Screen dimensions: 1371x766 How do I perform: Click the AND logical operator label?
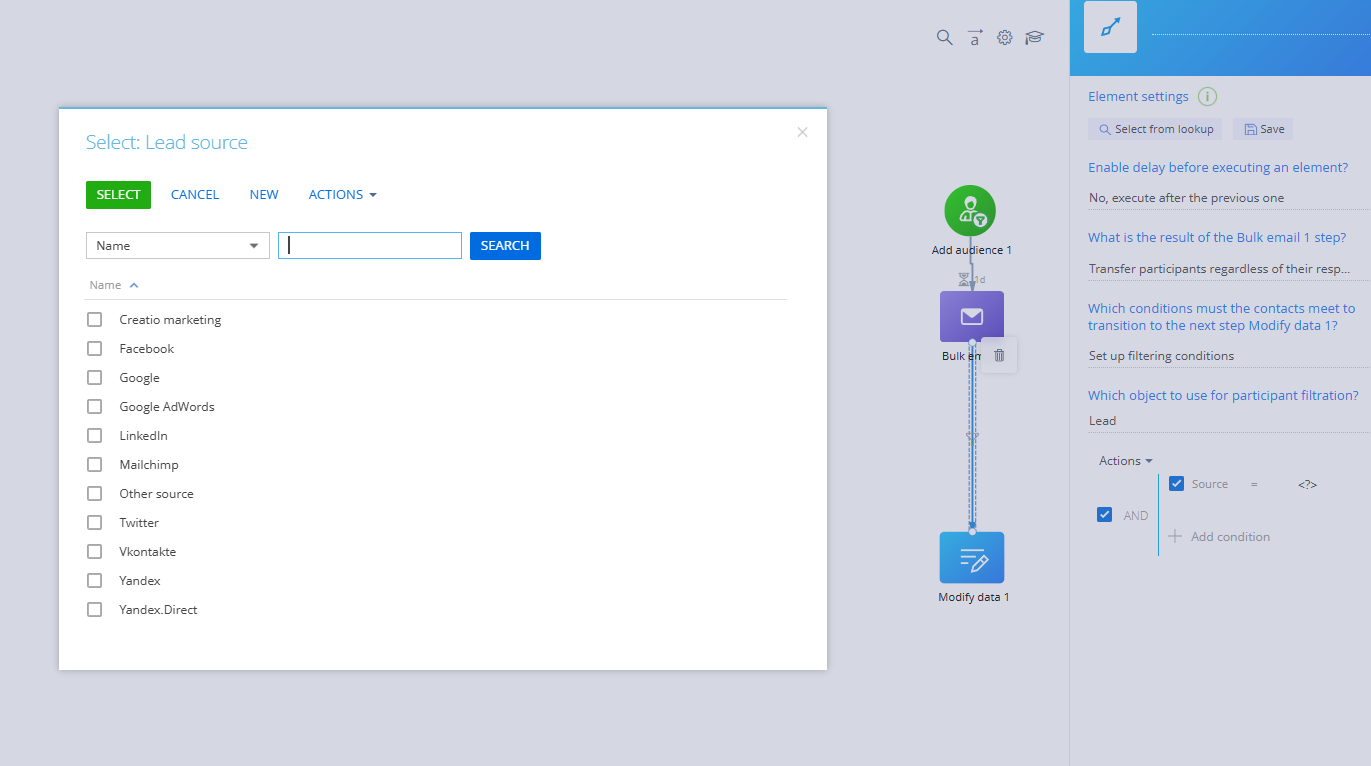coord(1136,516)
